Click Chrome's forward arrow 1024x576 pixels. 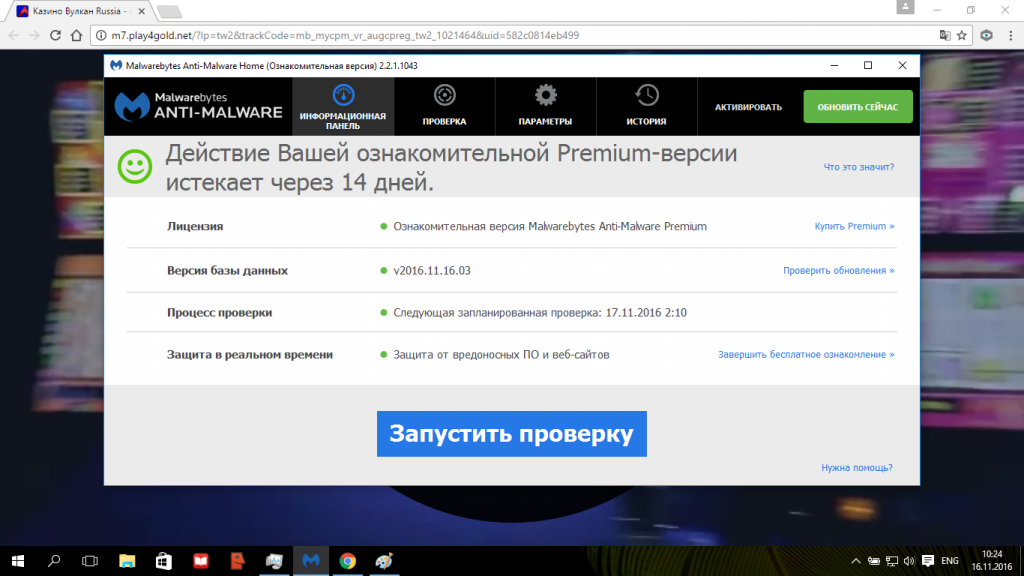tap(35, 35)
